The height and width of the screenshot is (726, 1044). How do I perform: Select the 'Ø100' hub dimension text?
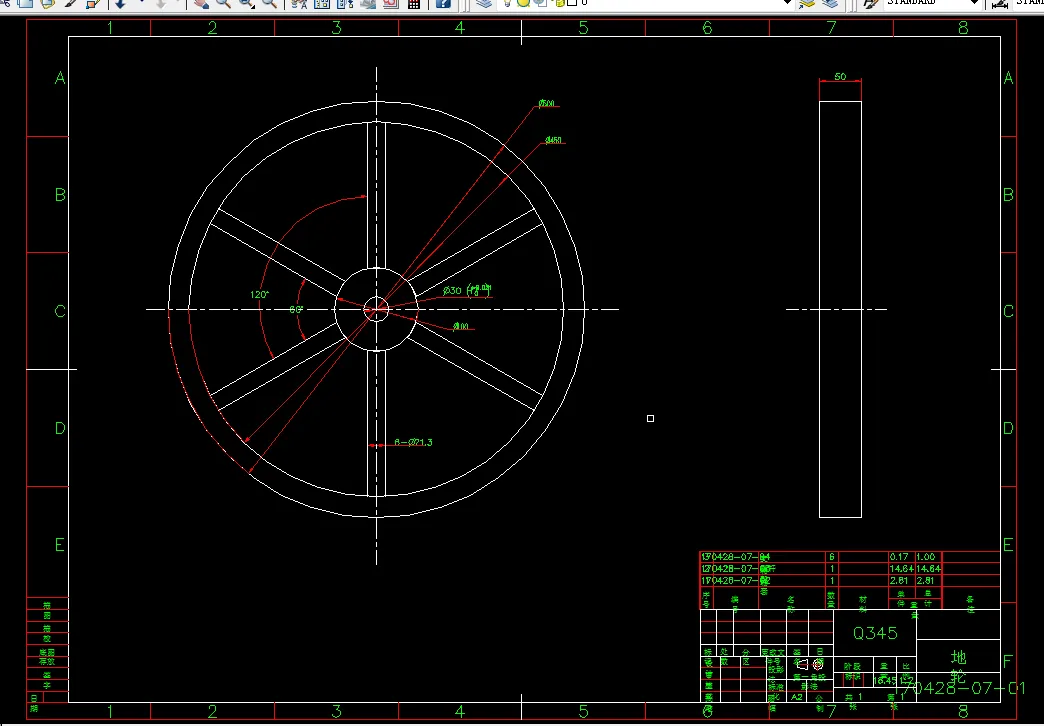[x=461, y=326]
